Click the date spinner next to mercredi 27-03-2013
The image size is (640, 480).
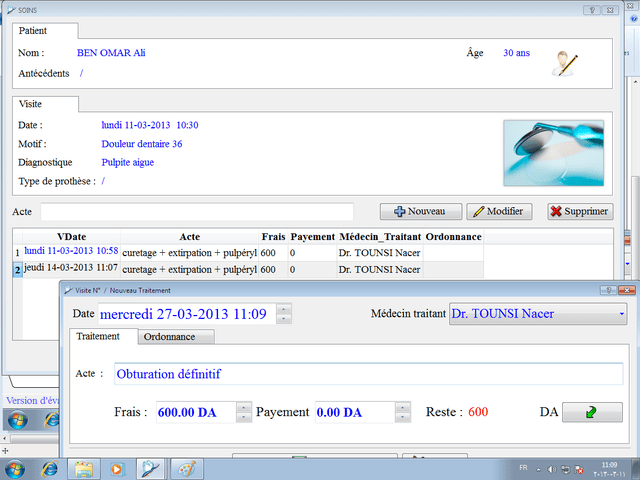point(283,314)
